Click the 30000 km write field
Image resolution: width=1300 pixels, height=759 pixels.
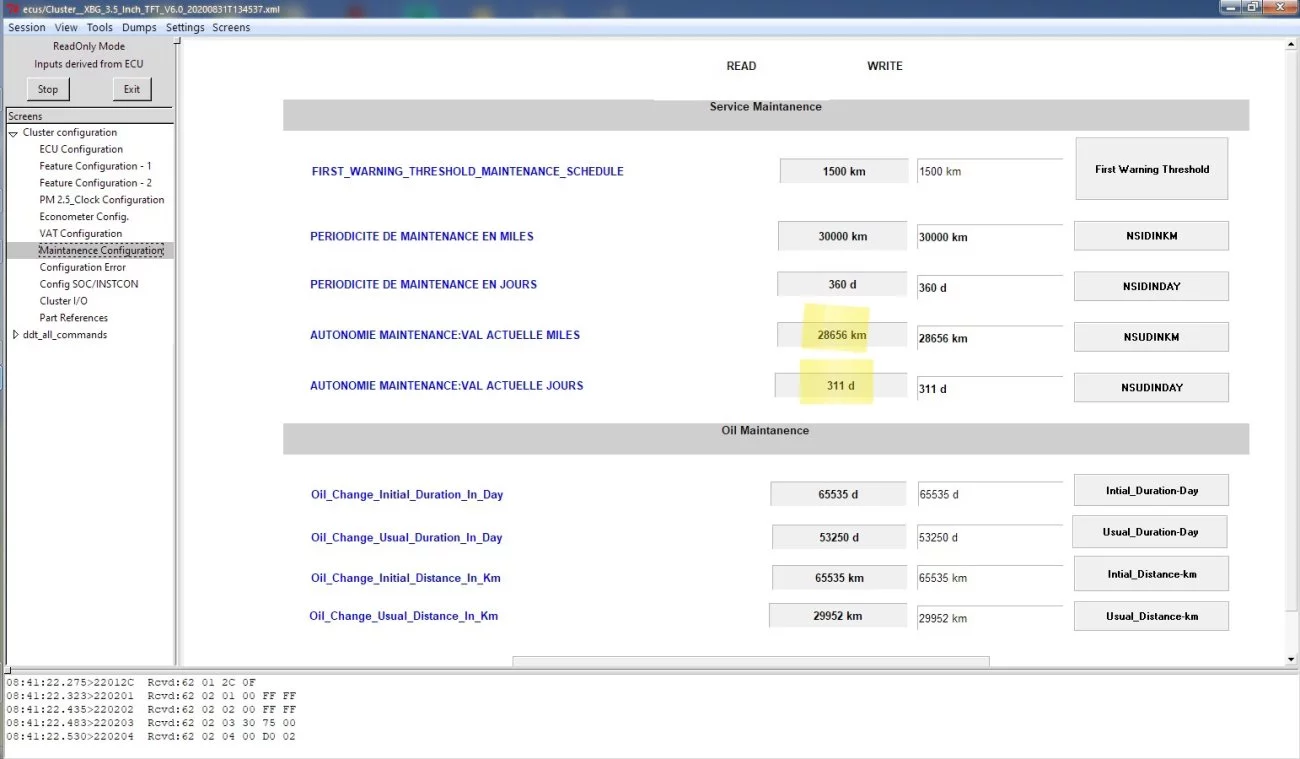click(x=990, y=237)
